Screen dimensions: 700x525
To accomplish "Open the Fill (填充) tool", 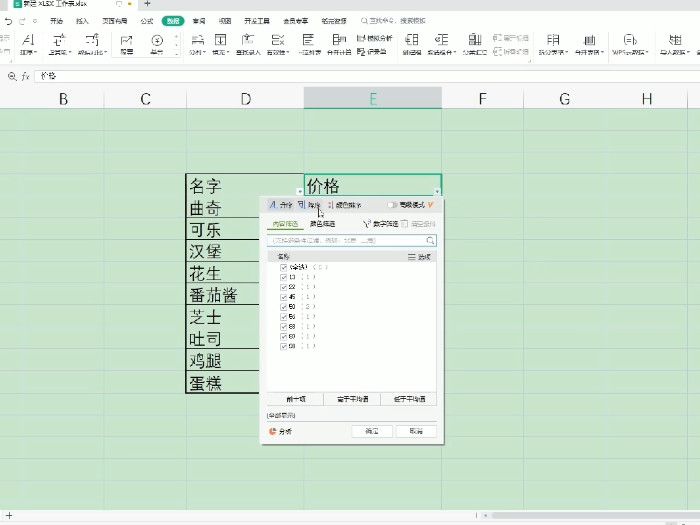I will [221, 44].
